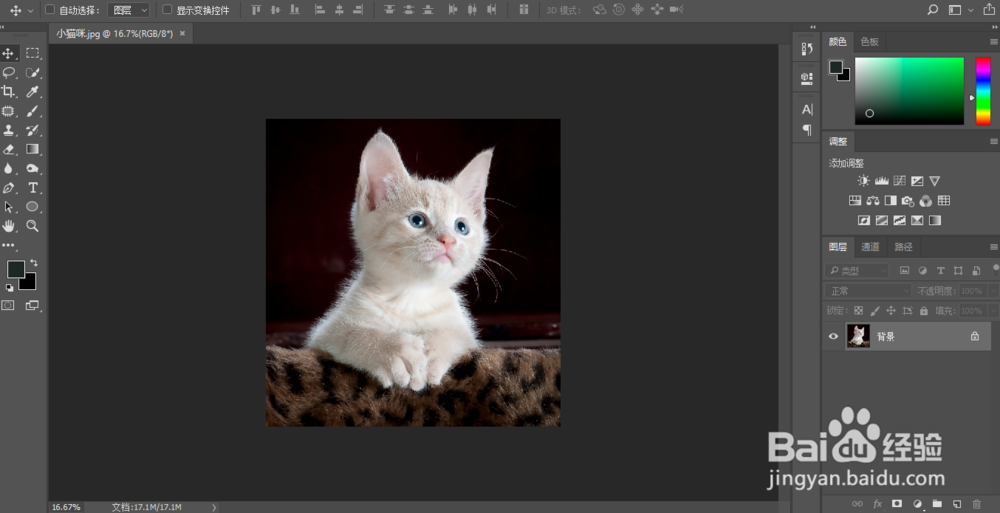Screen dimensions: 1000x513
Task: Select the Path Selection tool
Action: [x=8, y=207]
